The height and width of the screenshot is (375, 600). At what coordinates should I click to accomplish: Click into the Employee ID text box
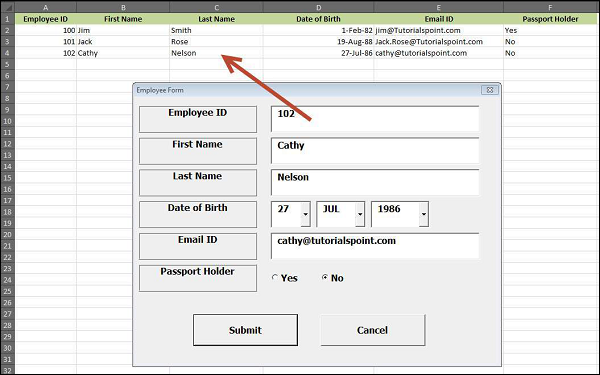click(375, 119)
